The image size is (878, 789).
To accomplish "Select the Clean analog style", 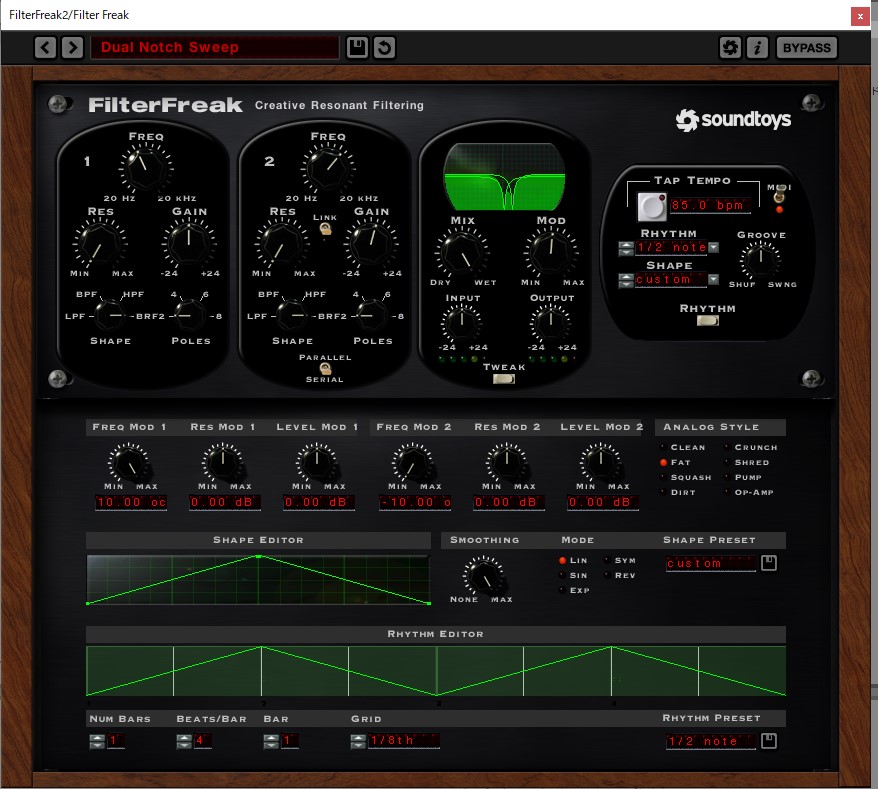I will [x=683, y=447].
